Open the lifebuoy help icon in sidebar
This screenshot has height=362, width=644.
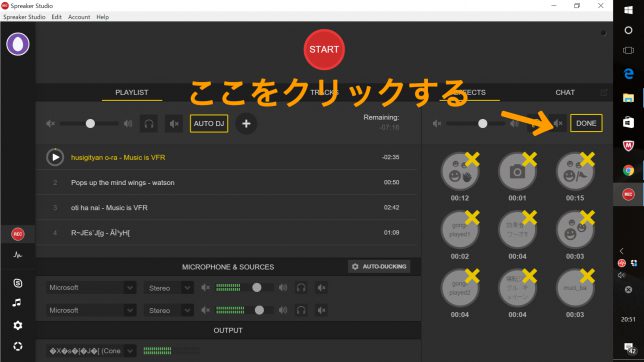tap(18, 346)
